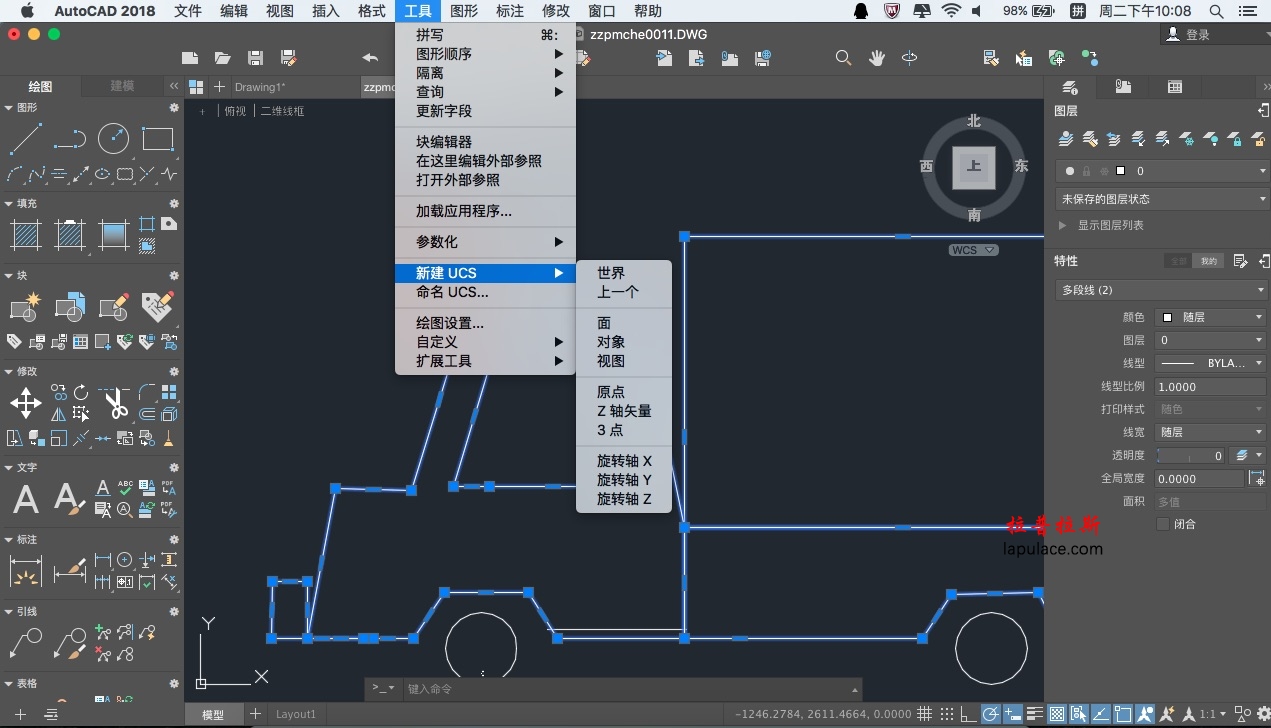Screen dimensions: 1271x728
Task: Toggle grid display in status bar
Action: point(925,714)
